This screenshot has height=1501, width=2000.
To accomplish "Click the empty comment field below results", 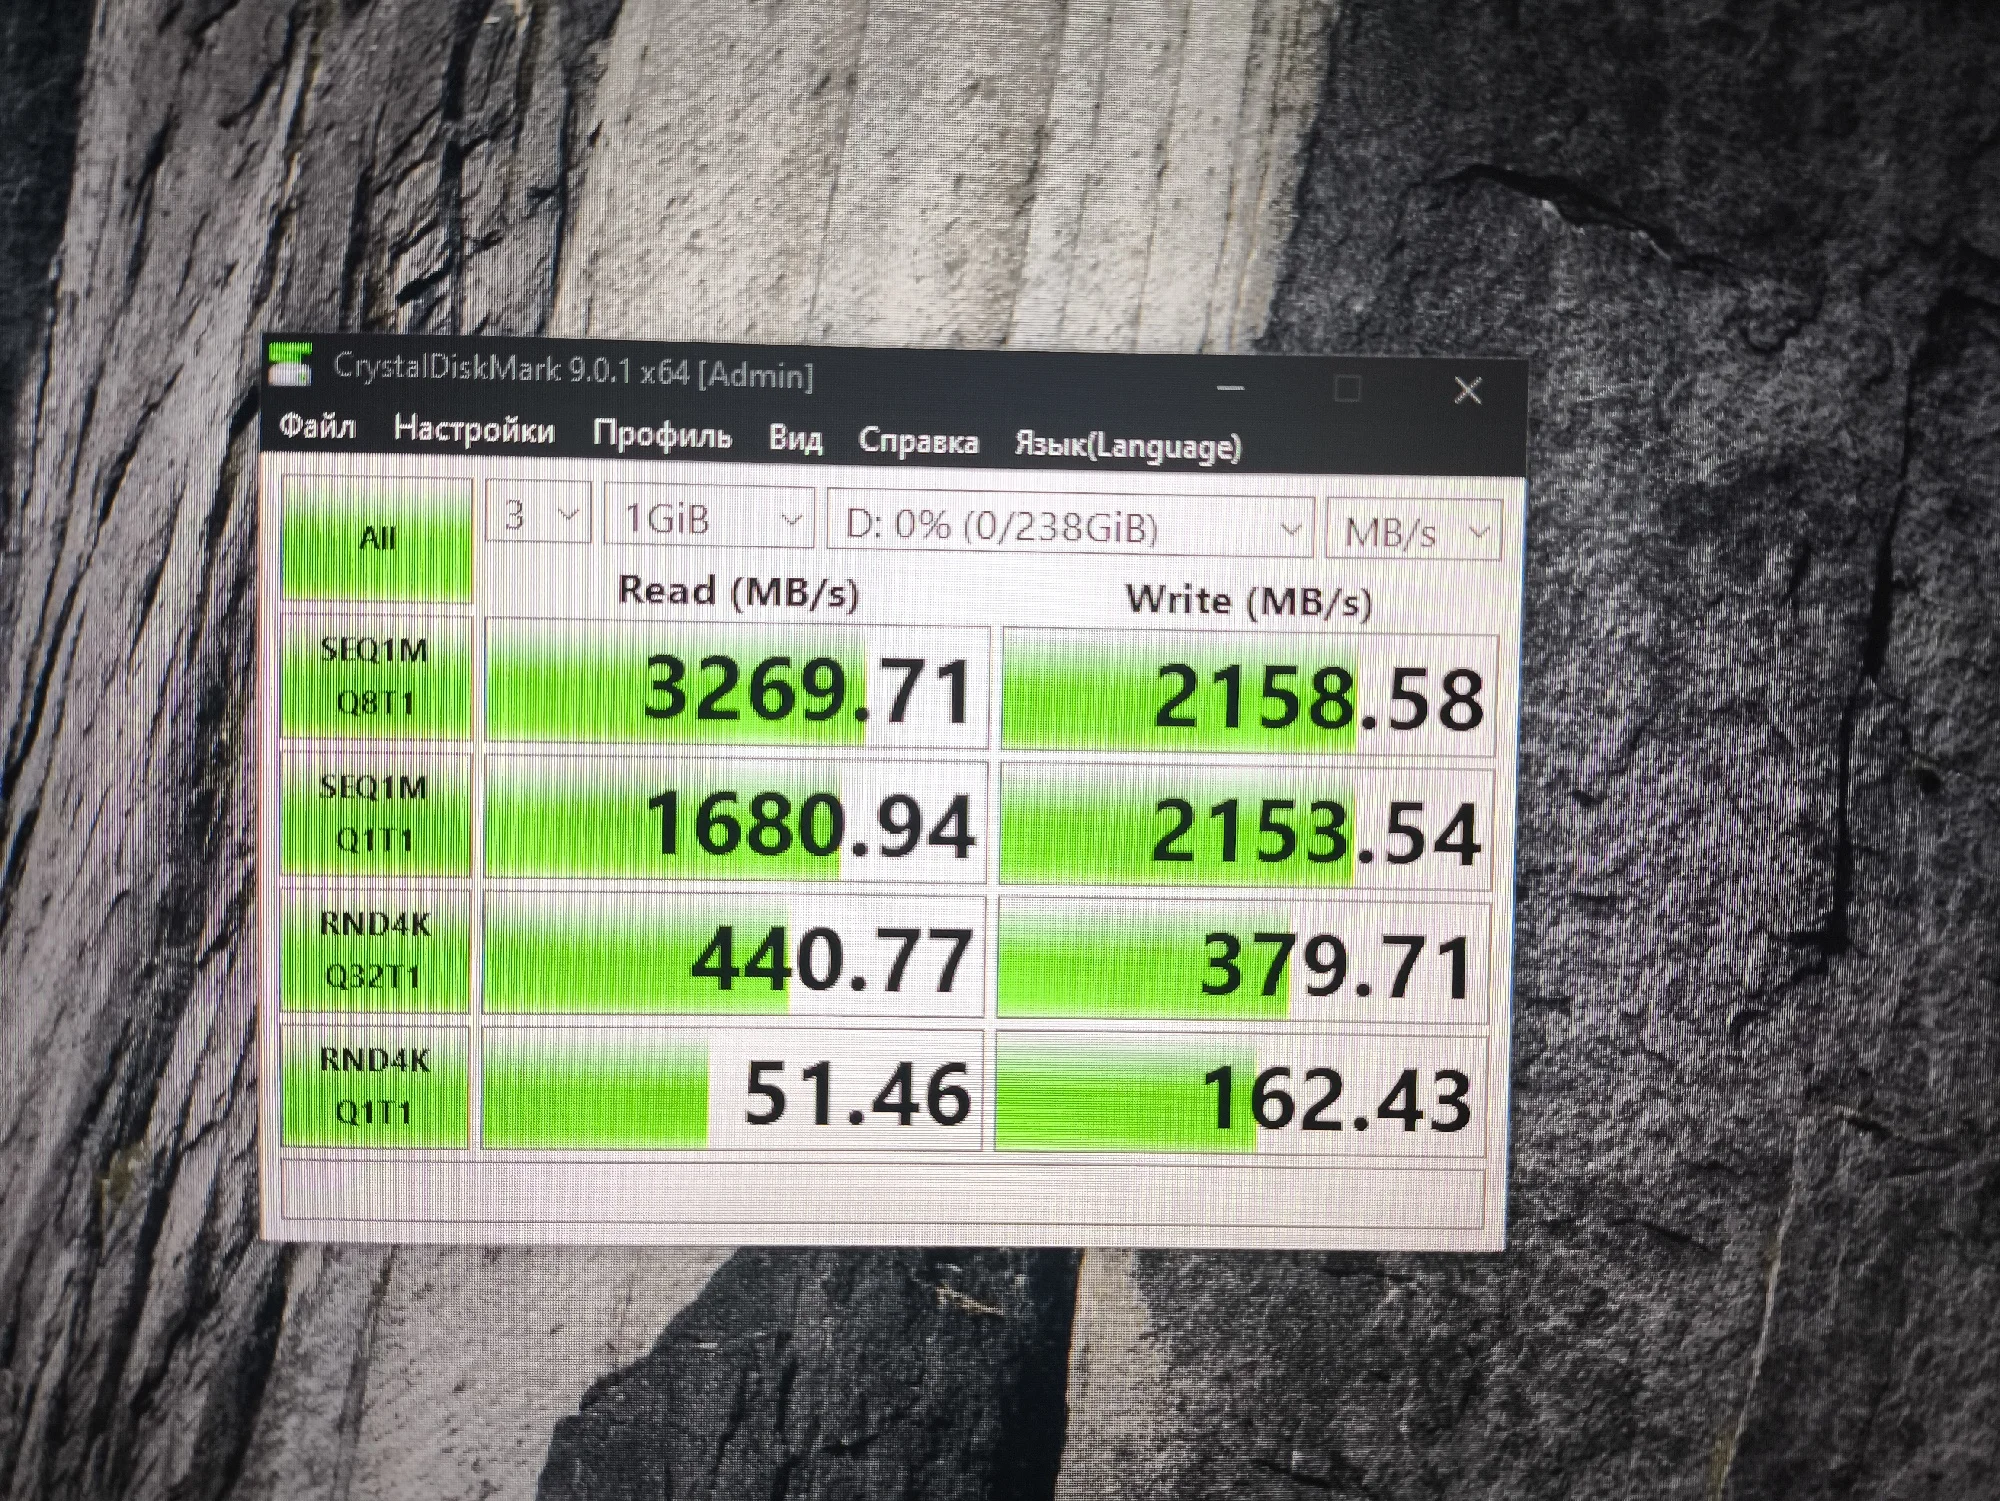I will click(x=882, y=1194).
